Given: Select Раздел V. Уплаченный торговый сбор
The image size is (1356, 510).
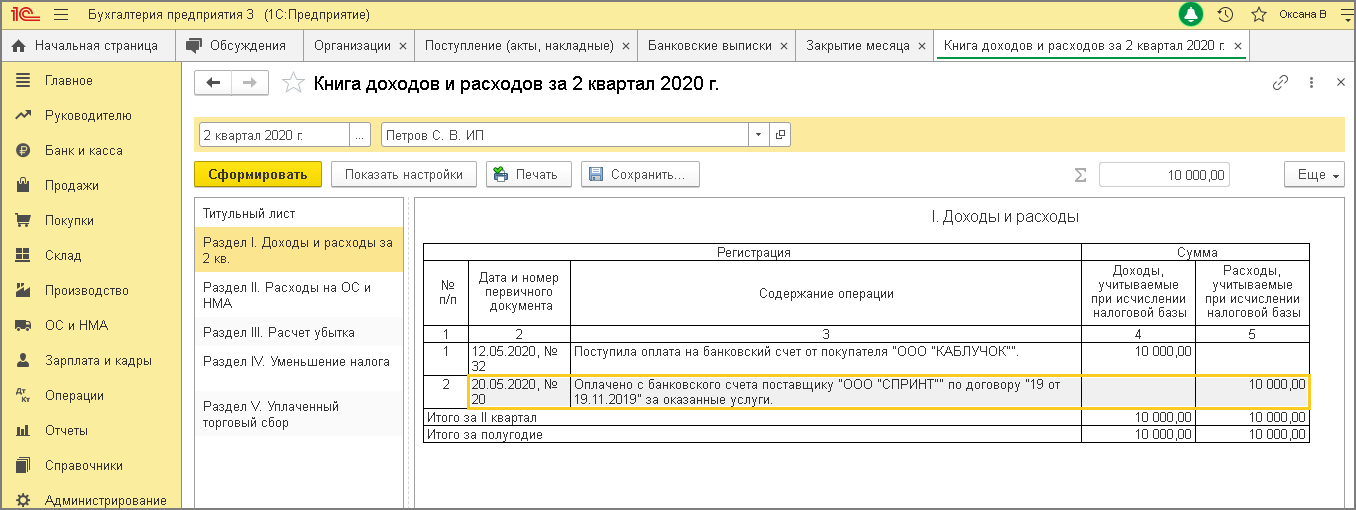Looking at the screenshot, I should click(298, 414).
